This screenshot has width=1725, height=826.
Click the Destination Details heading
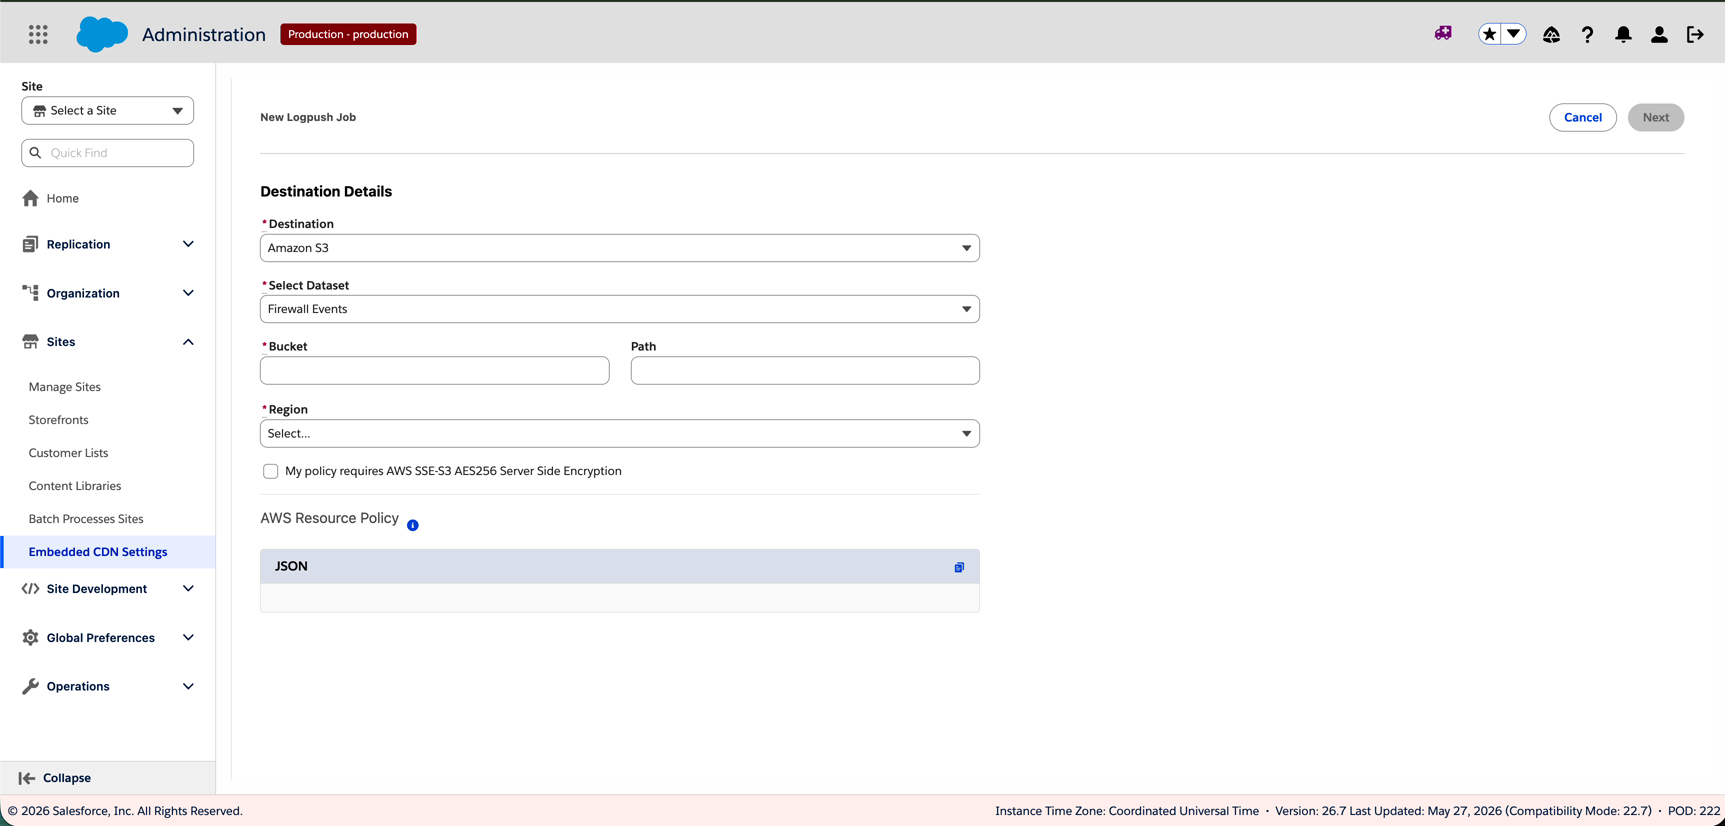(326, 191)
